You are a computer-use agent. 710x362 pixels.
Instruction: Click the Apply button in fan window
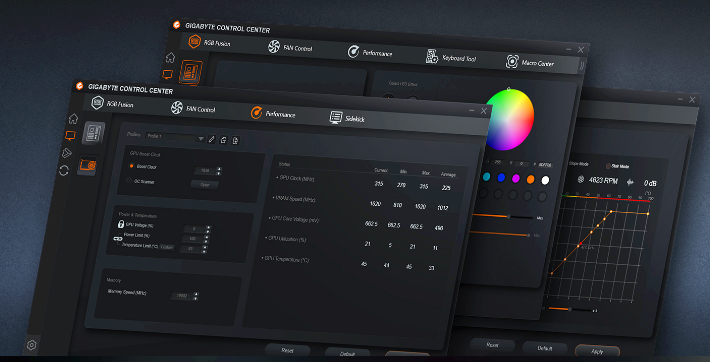(597, 351)
